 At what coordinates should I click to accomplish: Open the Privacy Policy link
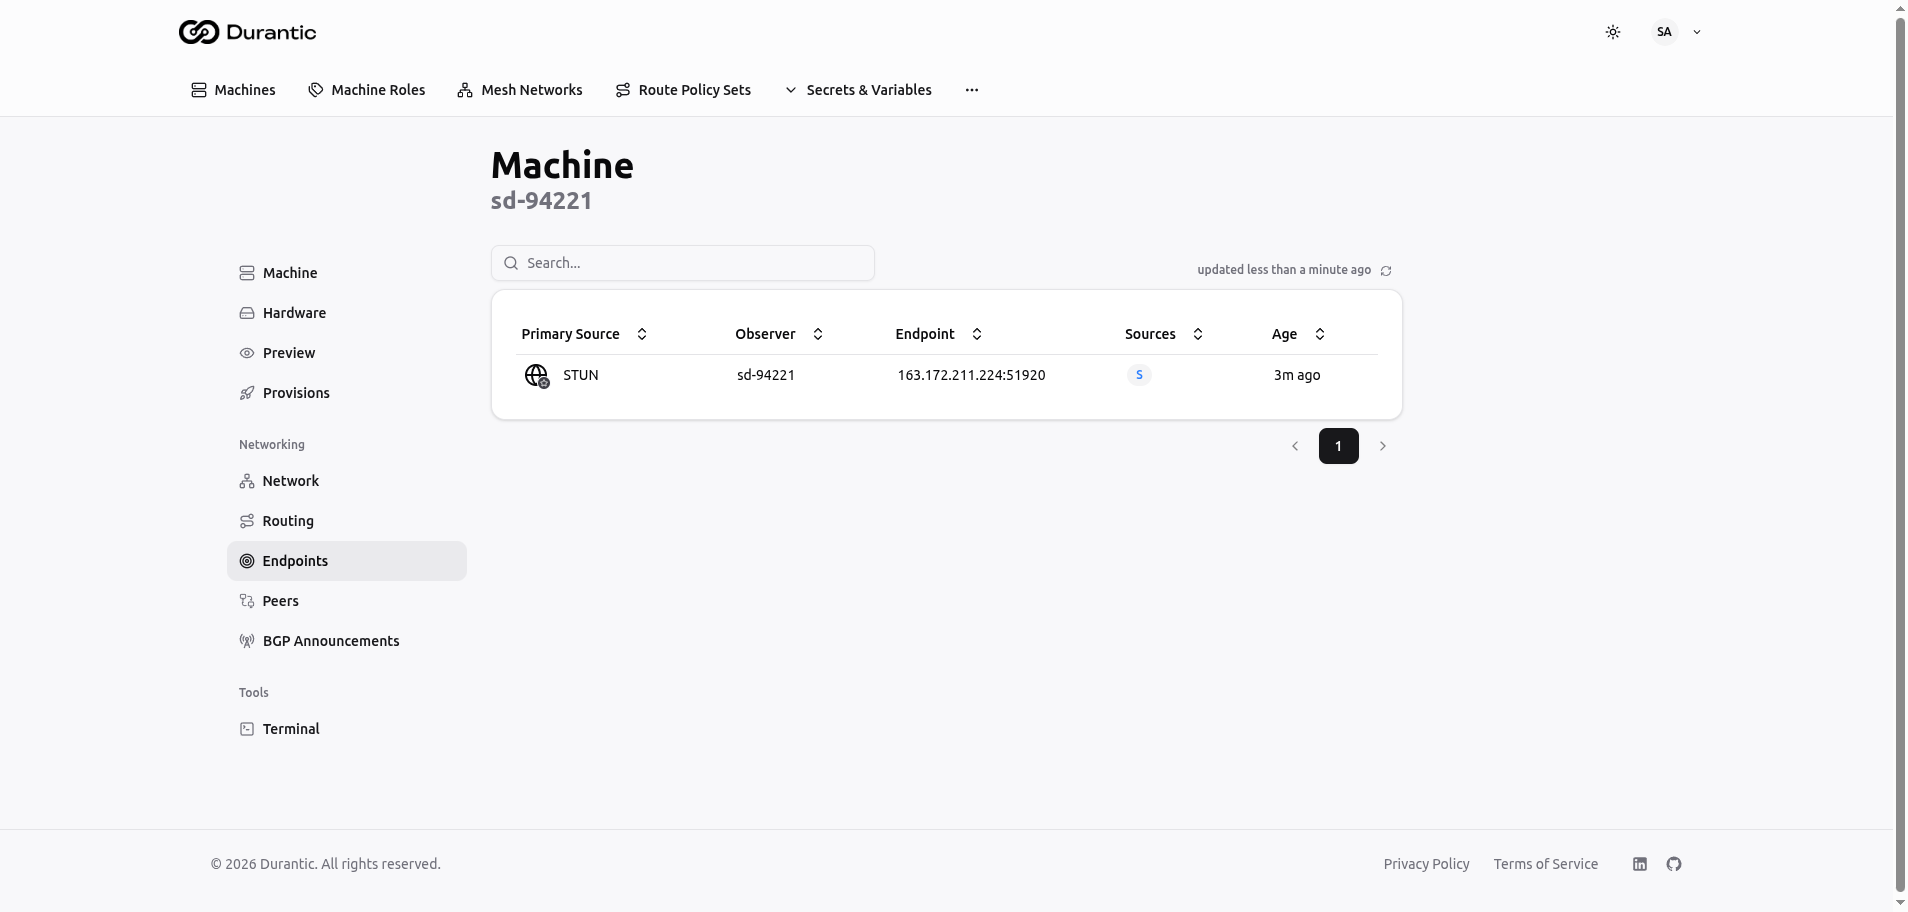pyautogui.click(x=1426, y=864)
